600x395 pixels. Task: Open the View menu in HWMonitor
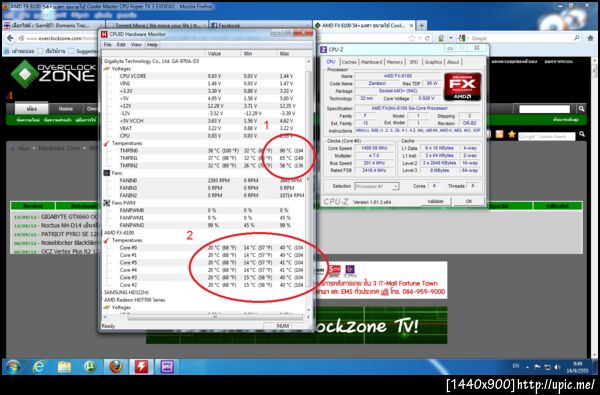(x=136, y=45)
